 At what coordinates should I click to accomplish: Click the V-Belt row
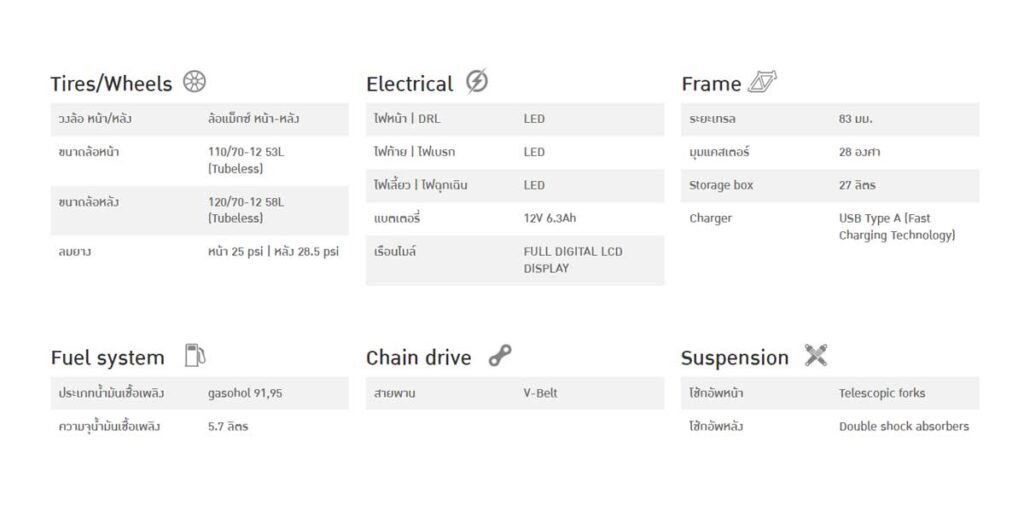pyautogui.click(x=515, y=393)
